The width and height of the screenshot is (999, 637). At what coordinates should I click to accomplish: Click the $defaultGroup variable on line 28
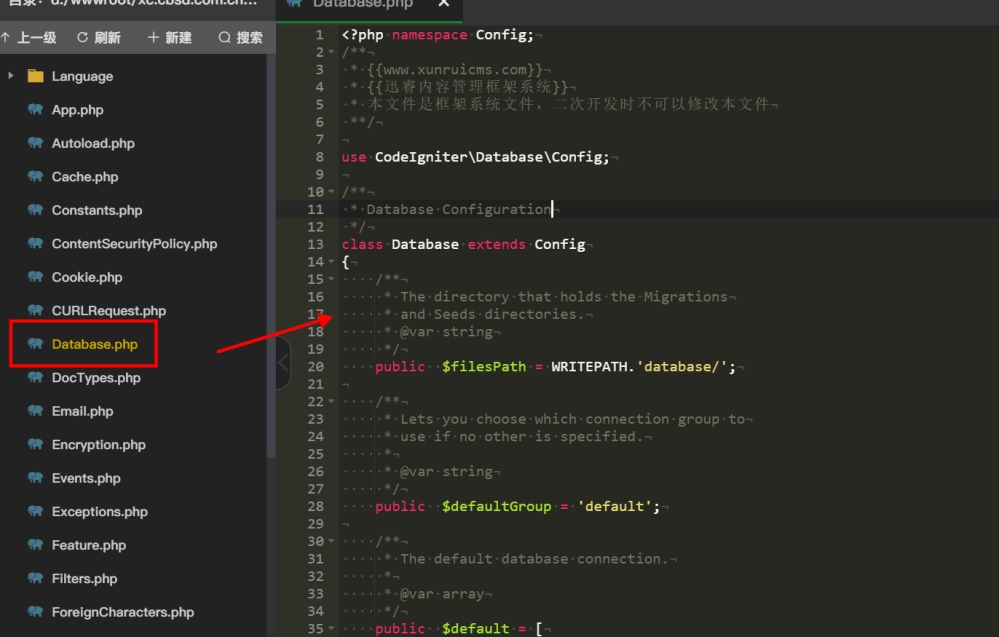click(x=496, y=506)
